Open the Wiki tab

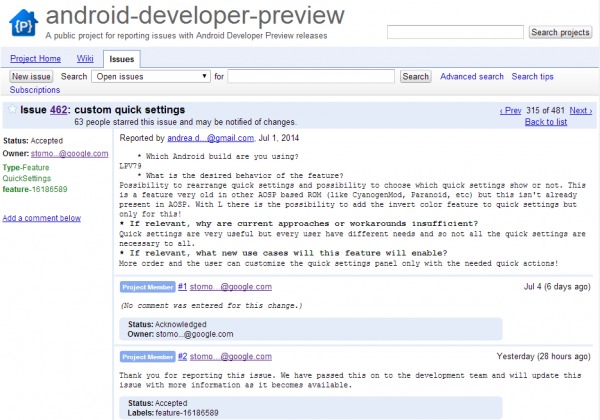(x=85, y=59)
